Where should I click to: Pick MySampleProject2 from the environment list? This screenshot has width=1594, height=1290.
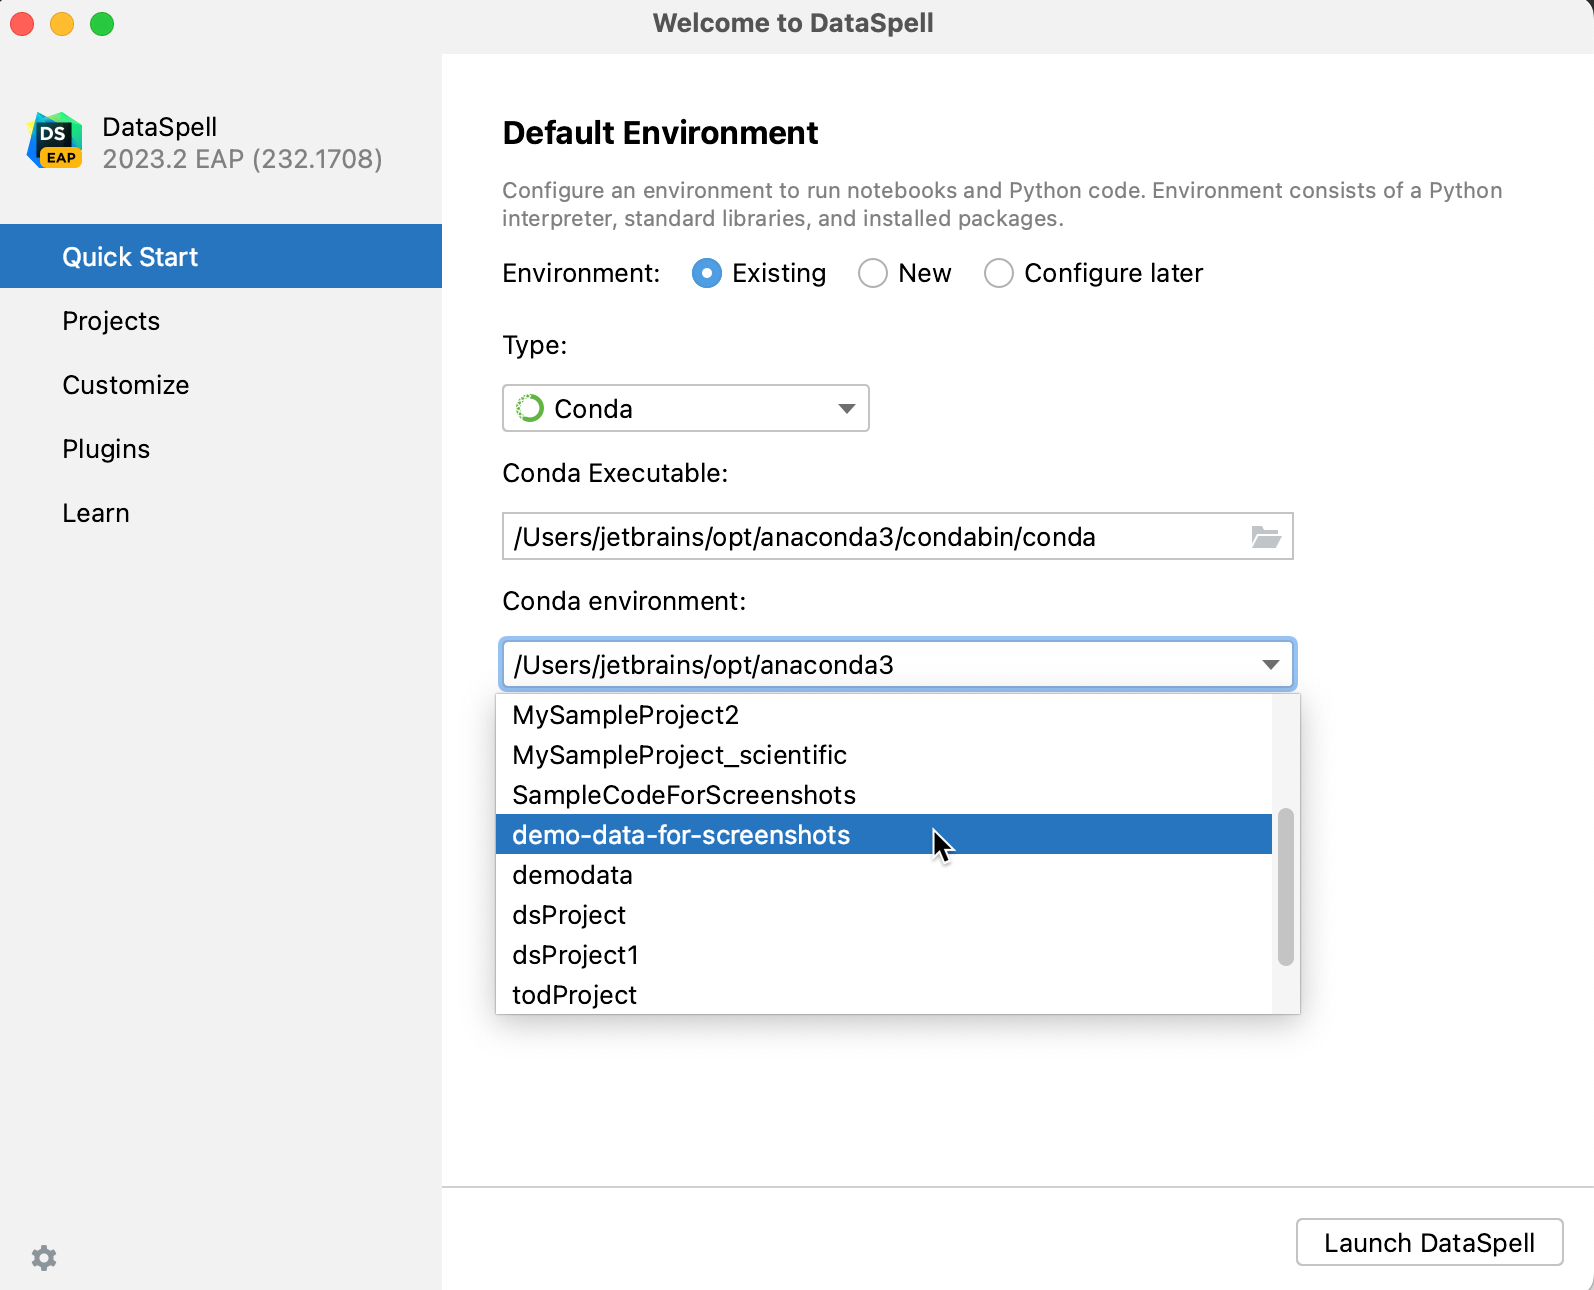pyautogui.click(x=884, y=715)
